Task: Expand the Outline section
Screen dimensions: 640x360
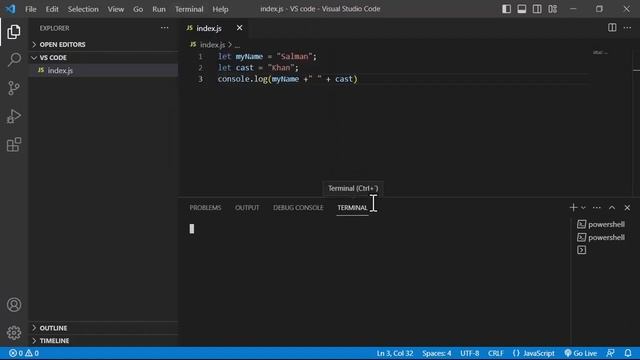Action: click(103, 328)
